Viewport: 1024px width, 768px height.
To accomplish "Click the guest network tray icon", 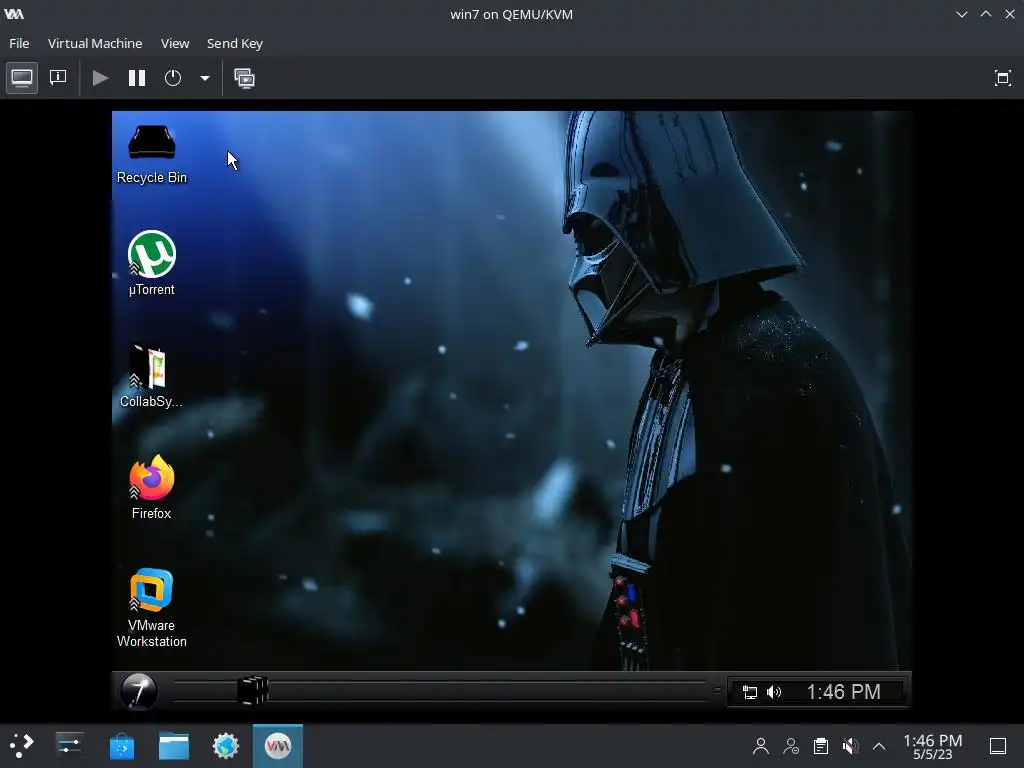I will [750, 692].
